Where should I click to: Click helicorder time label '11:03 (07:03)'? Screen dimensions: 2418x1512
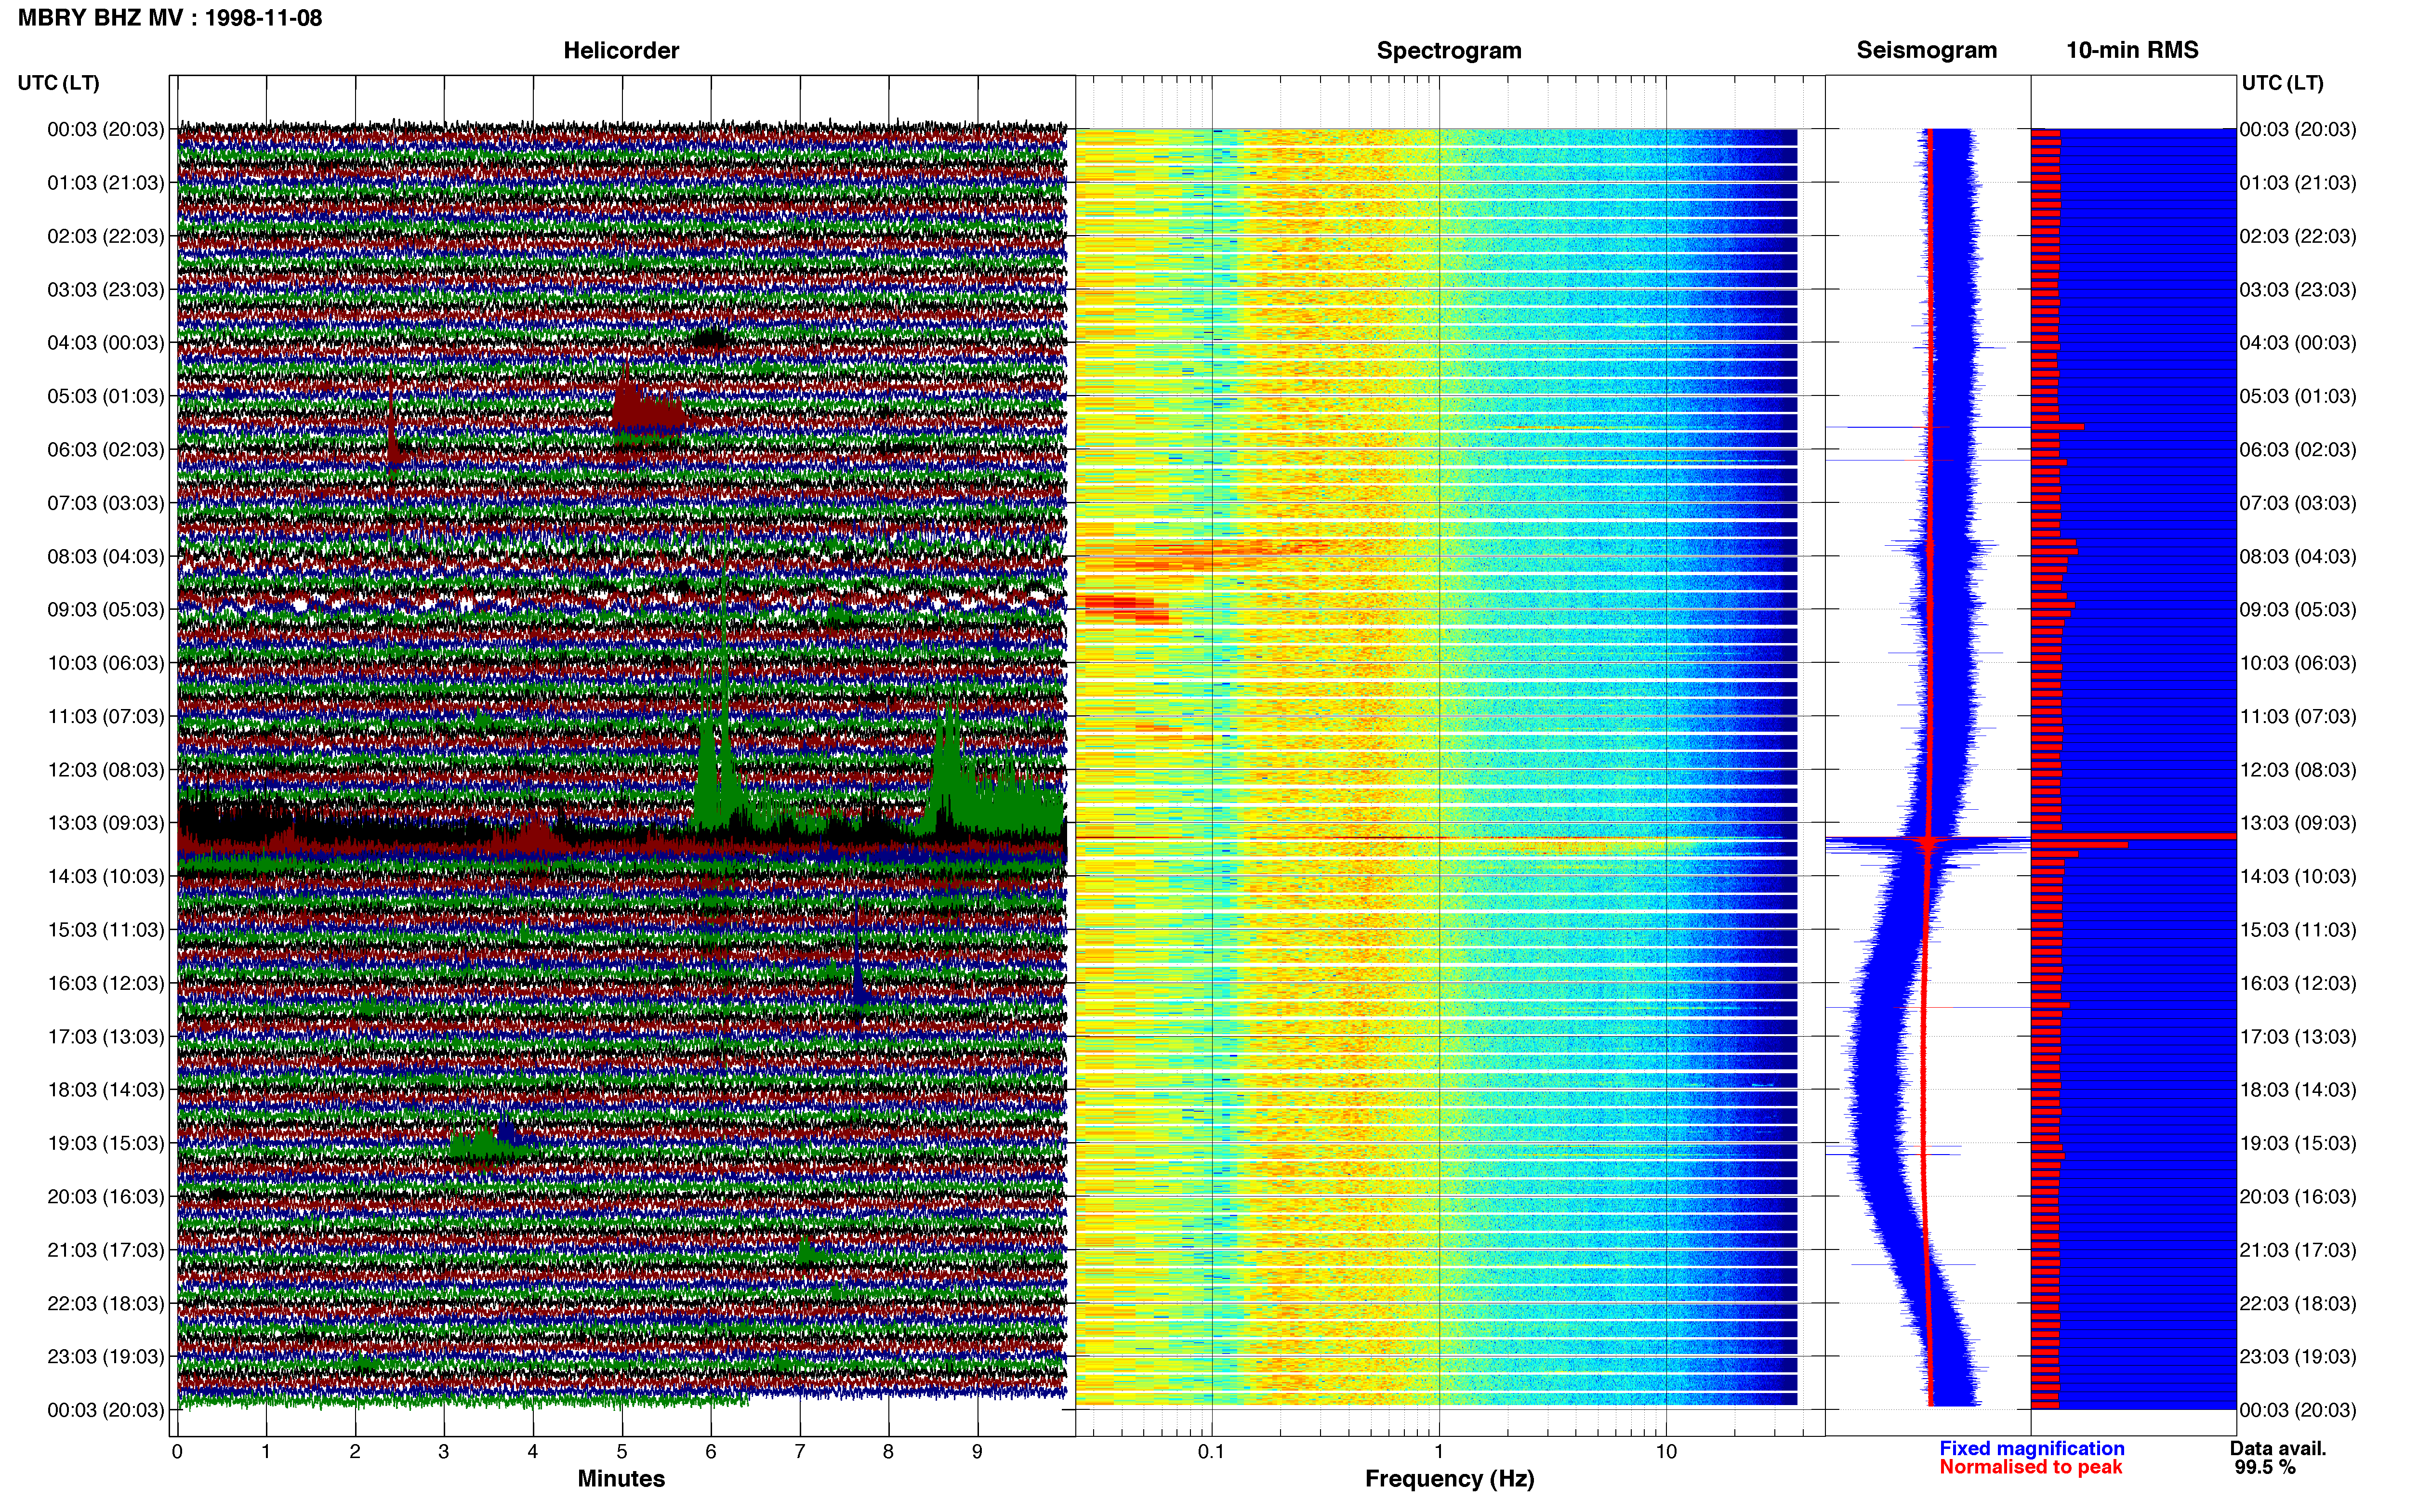click(x=106, y=716)
